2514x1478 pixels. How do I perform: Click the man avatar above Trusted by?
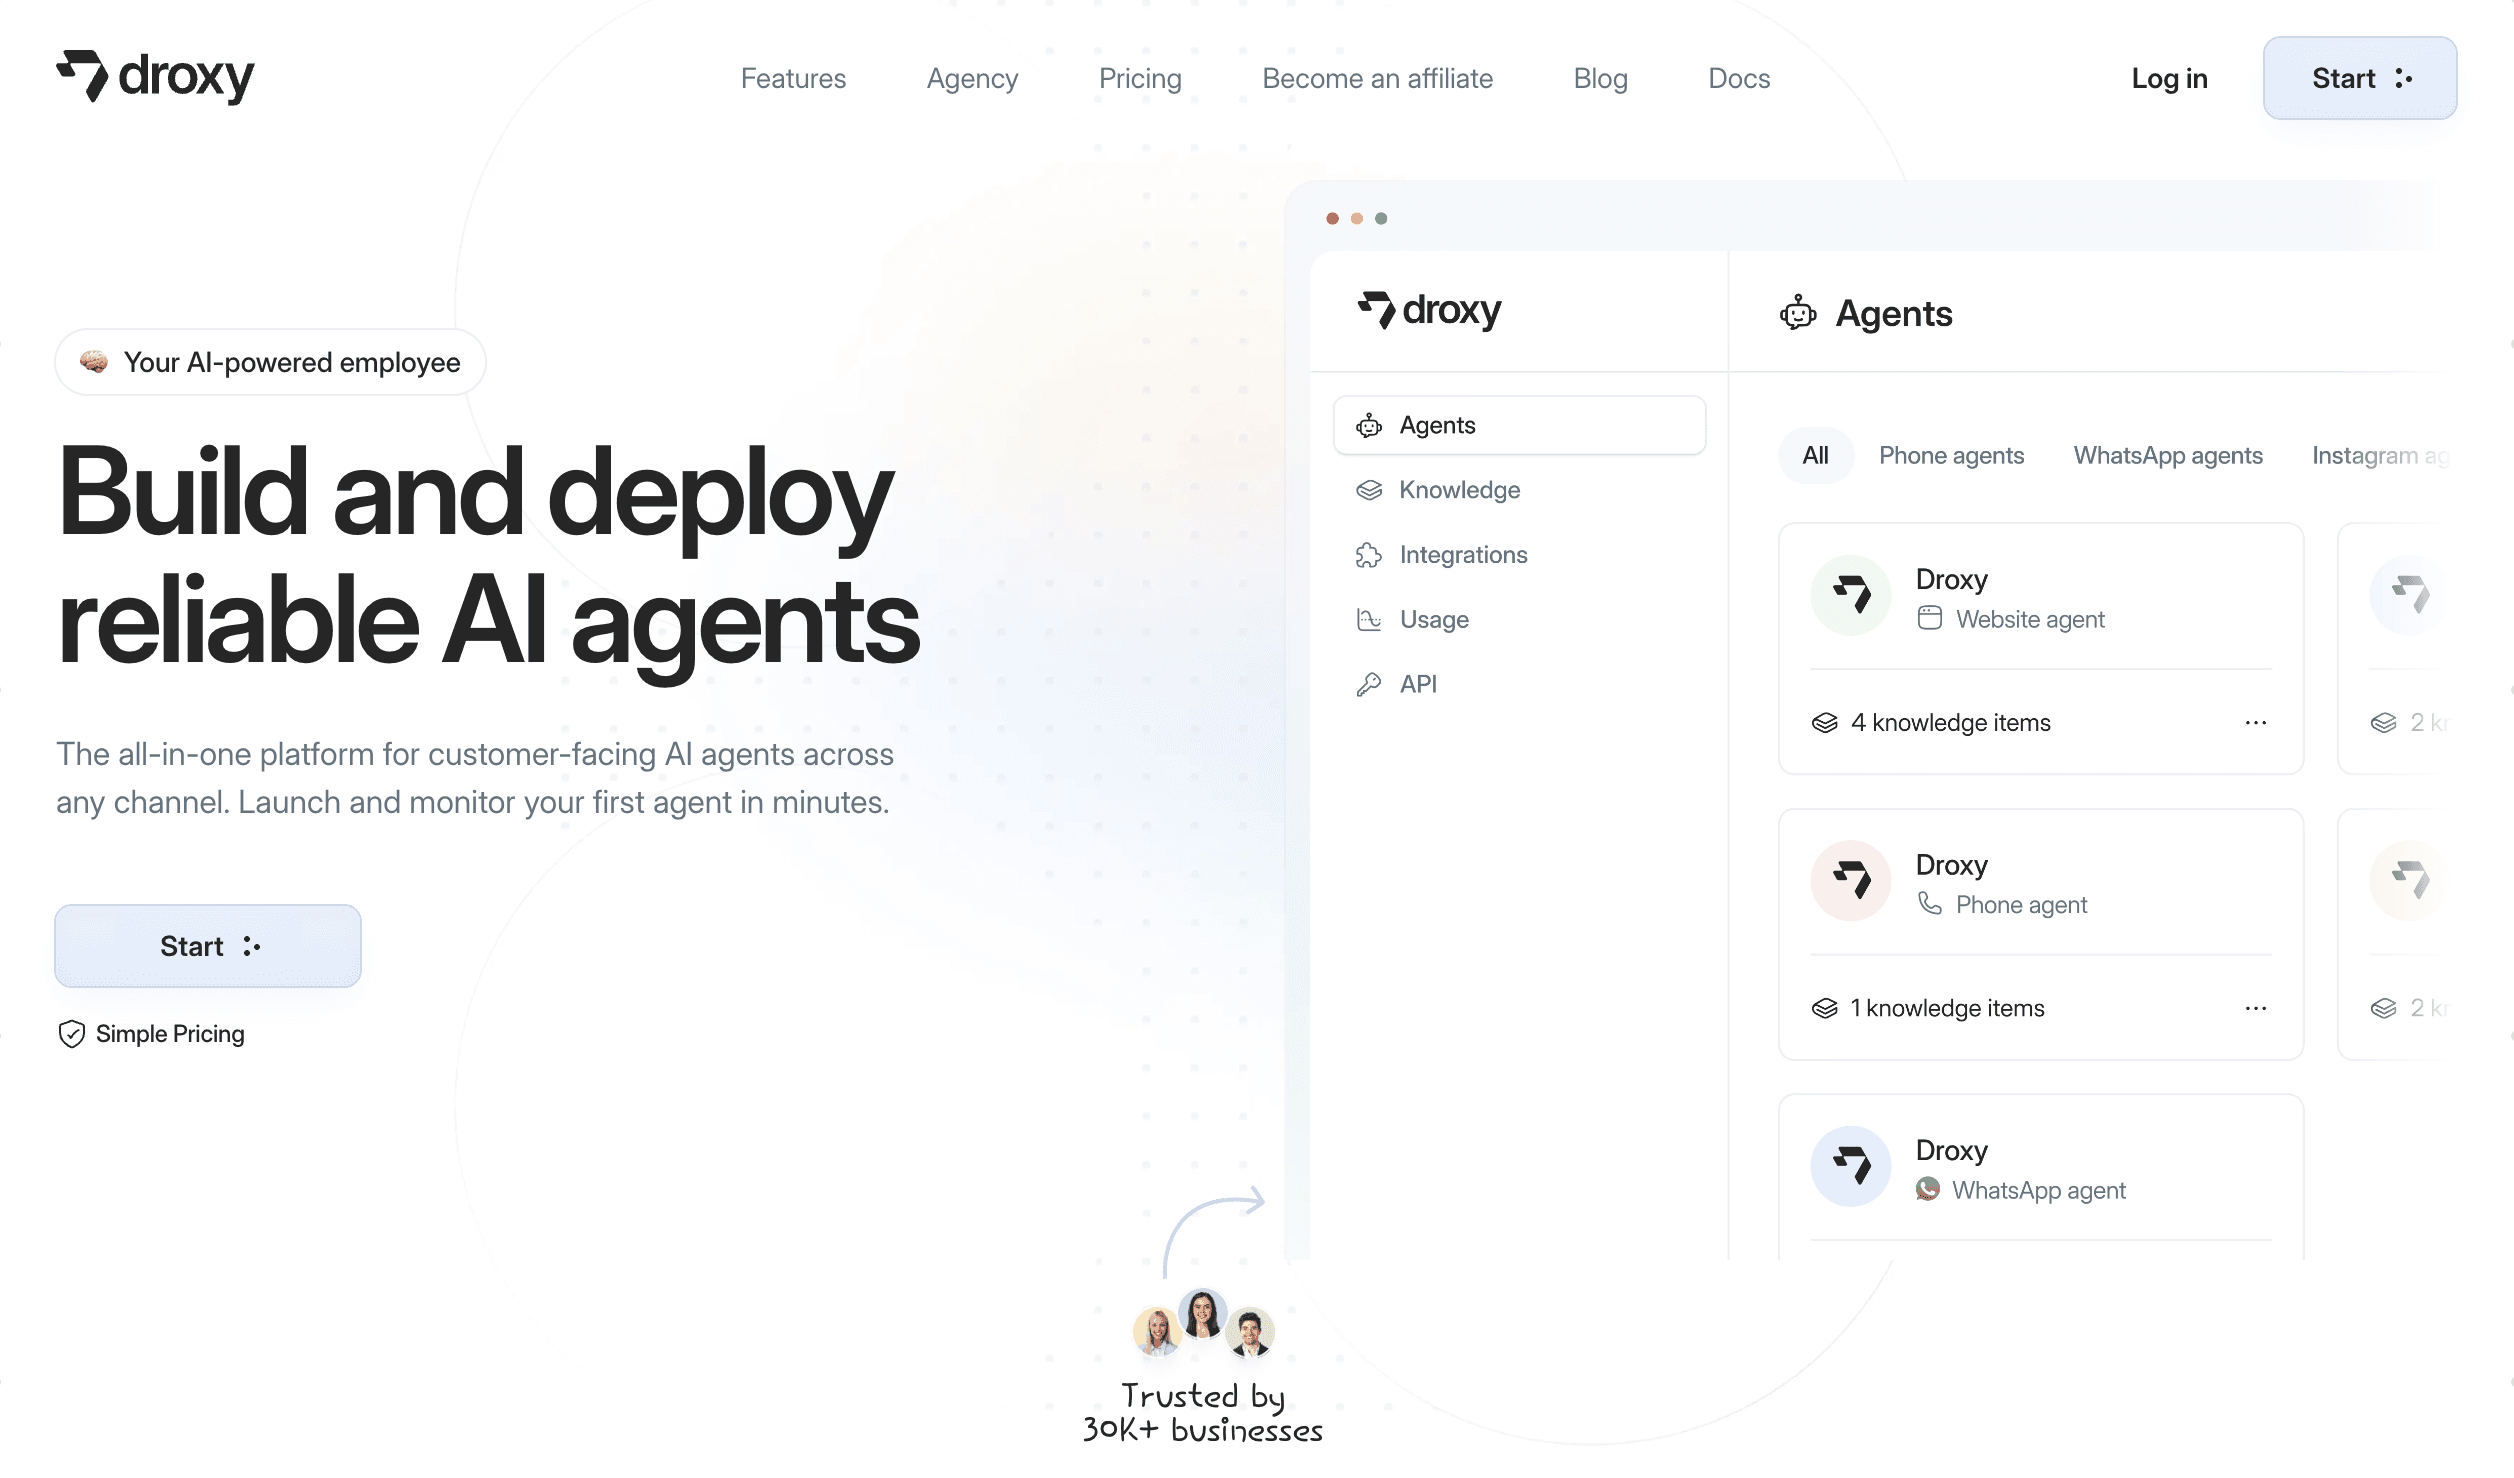point(1250,1332)
